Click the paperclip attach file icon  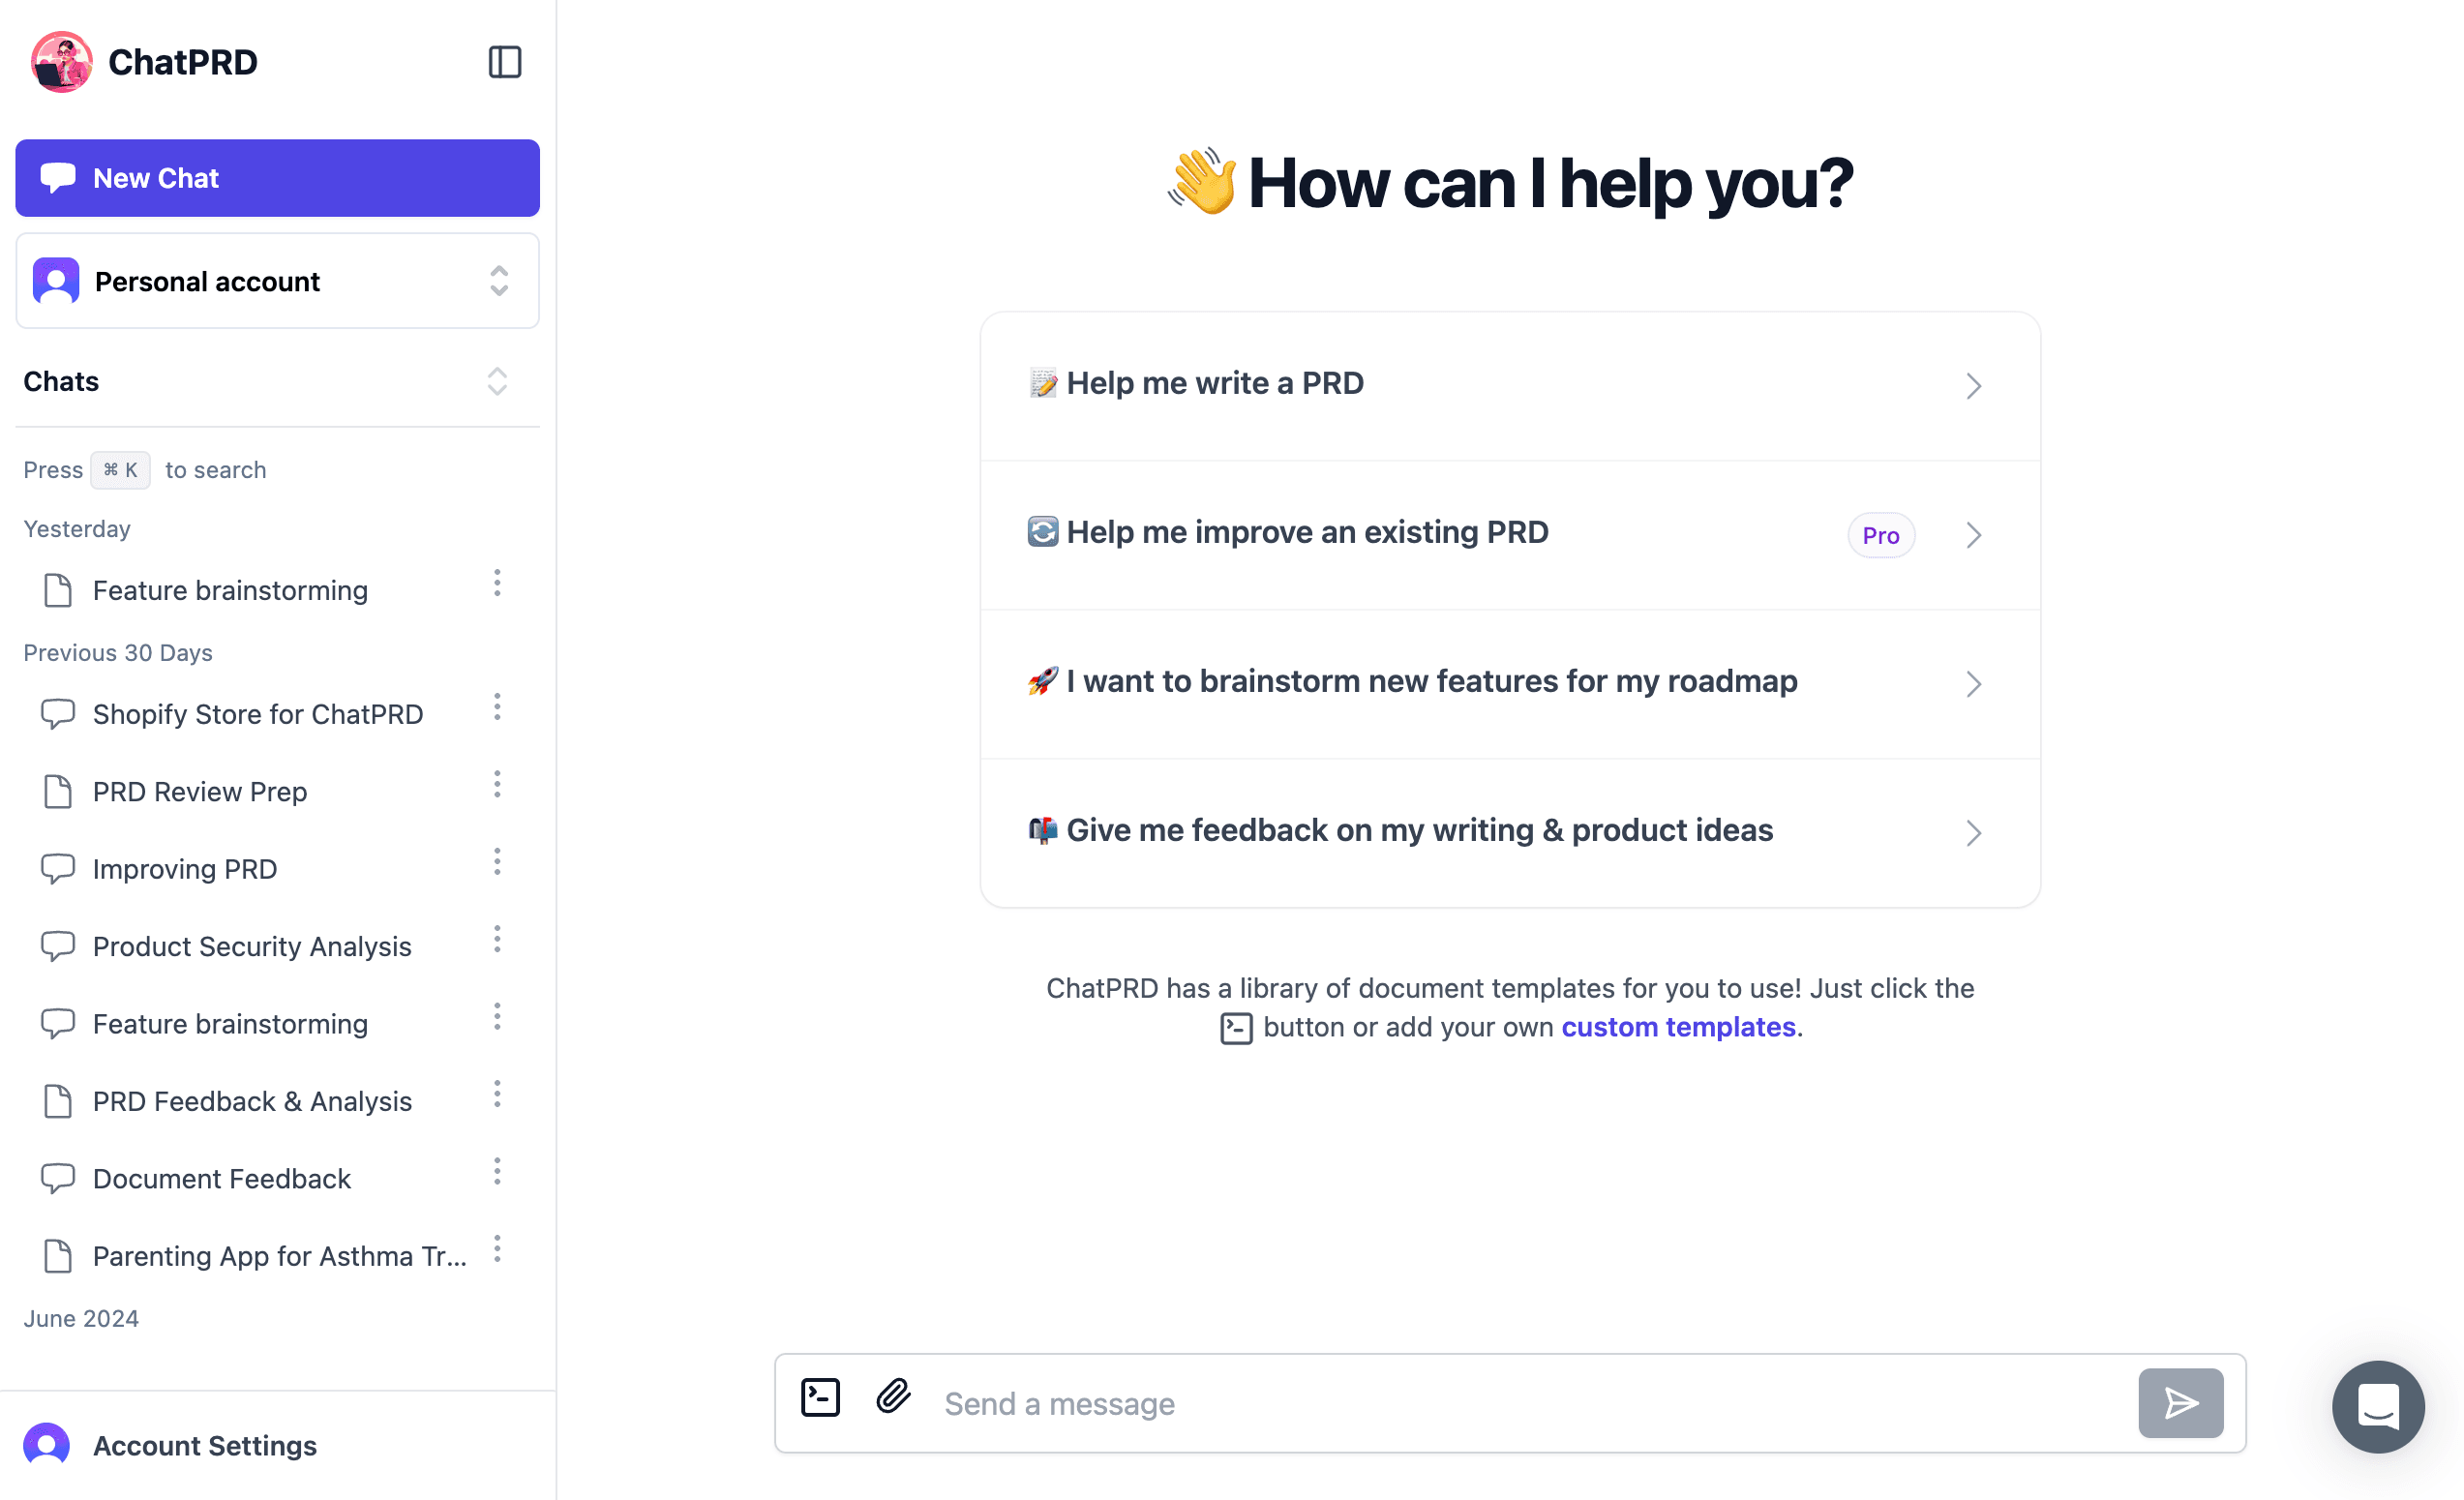893,1397
